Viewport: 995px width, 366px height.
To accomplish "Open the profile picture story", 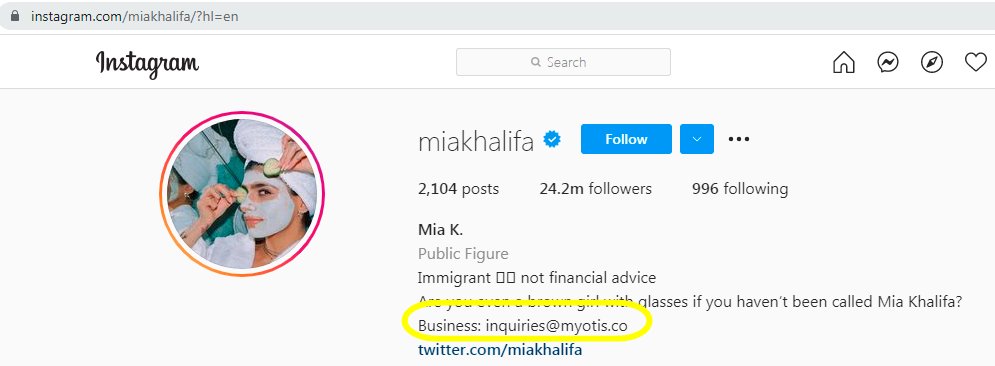I will [242, 194].
